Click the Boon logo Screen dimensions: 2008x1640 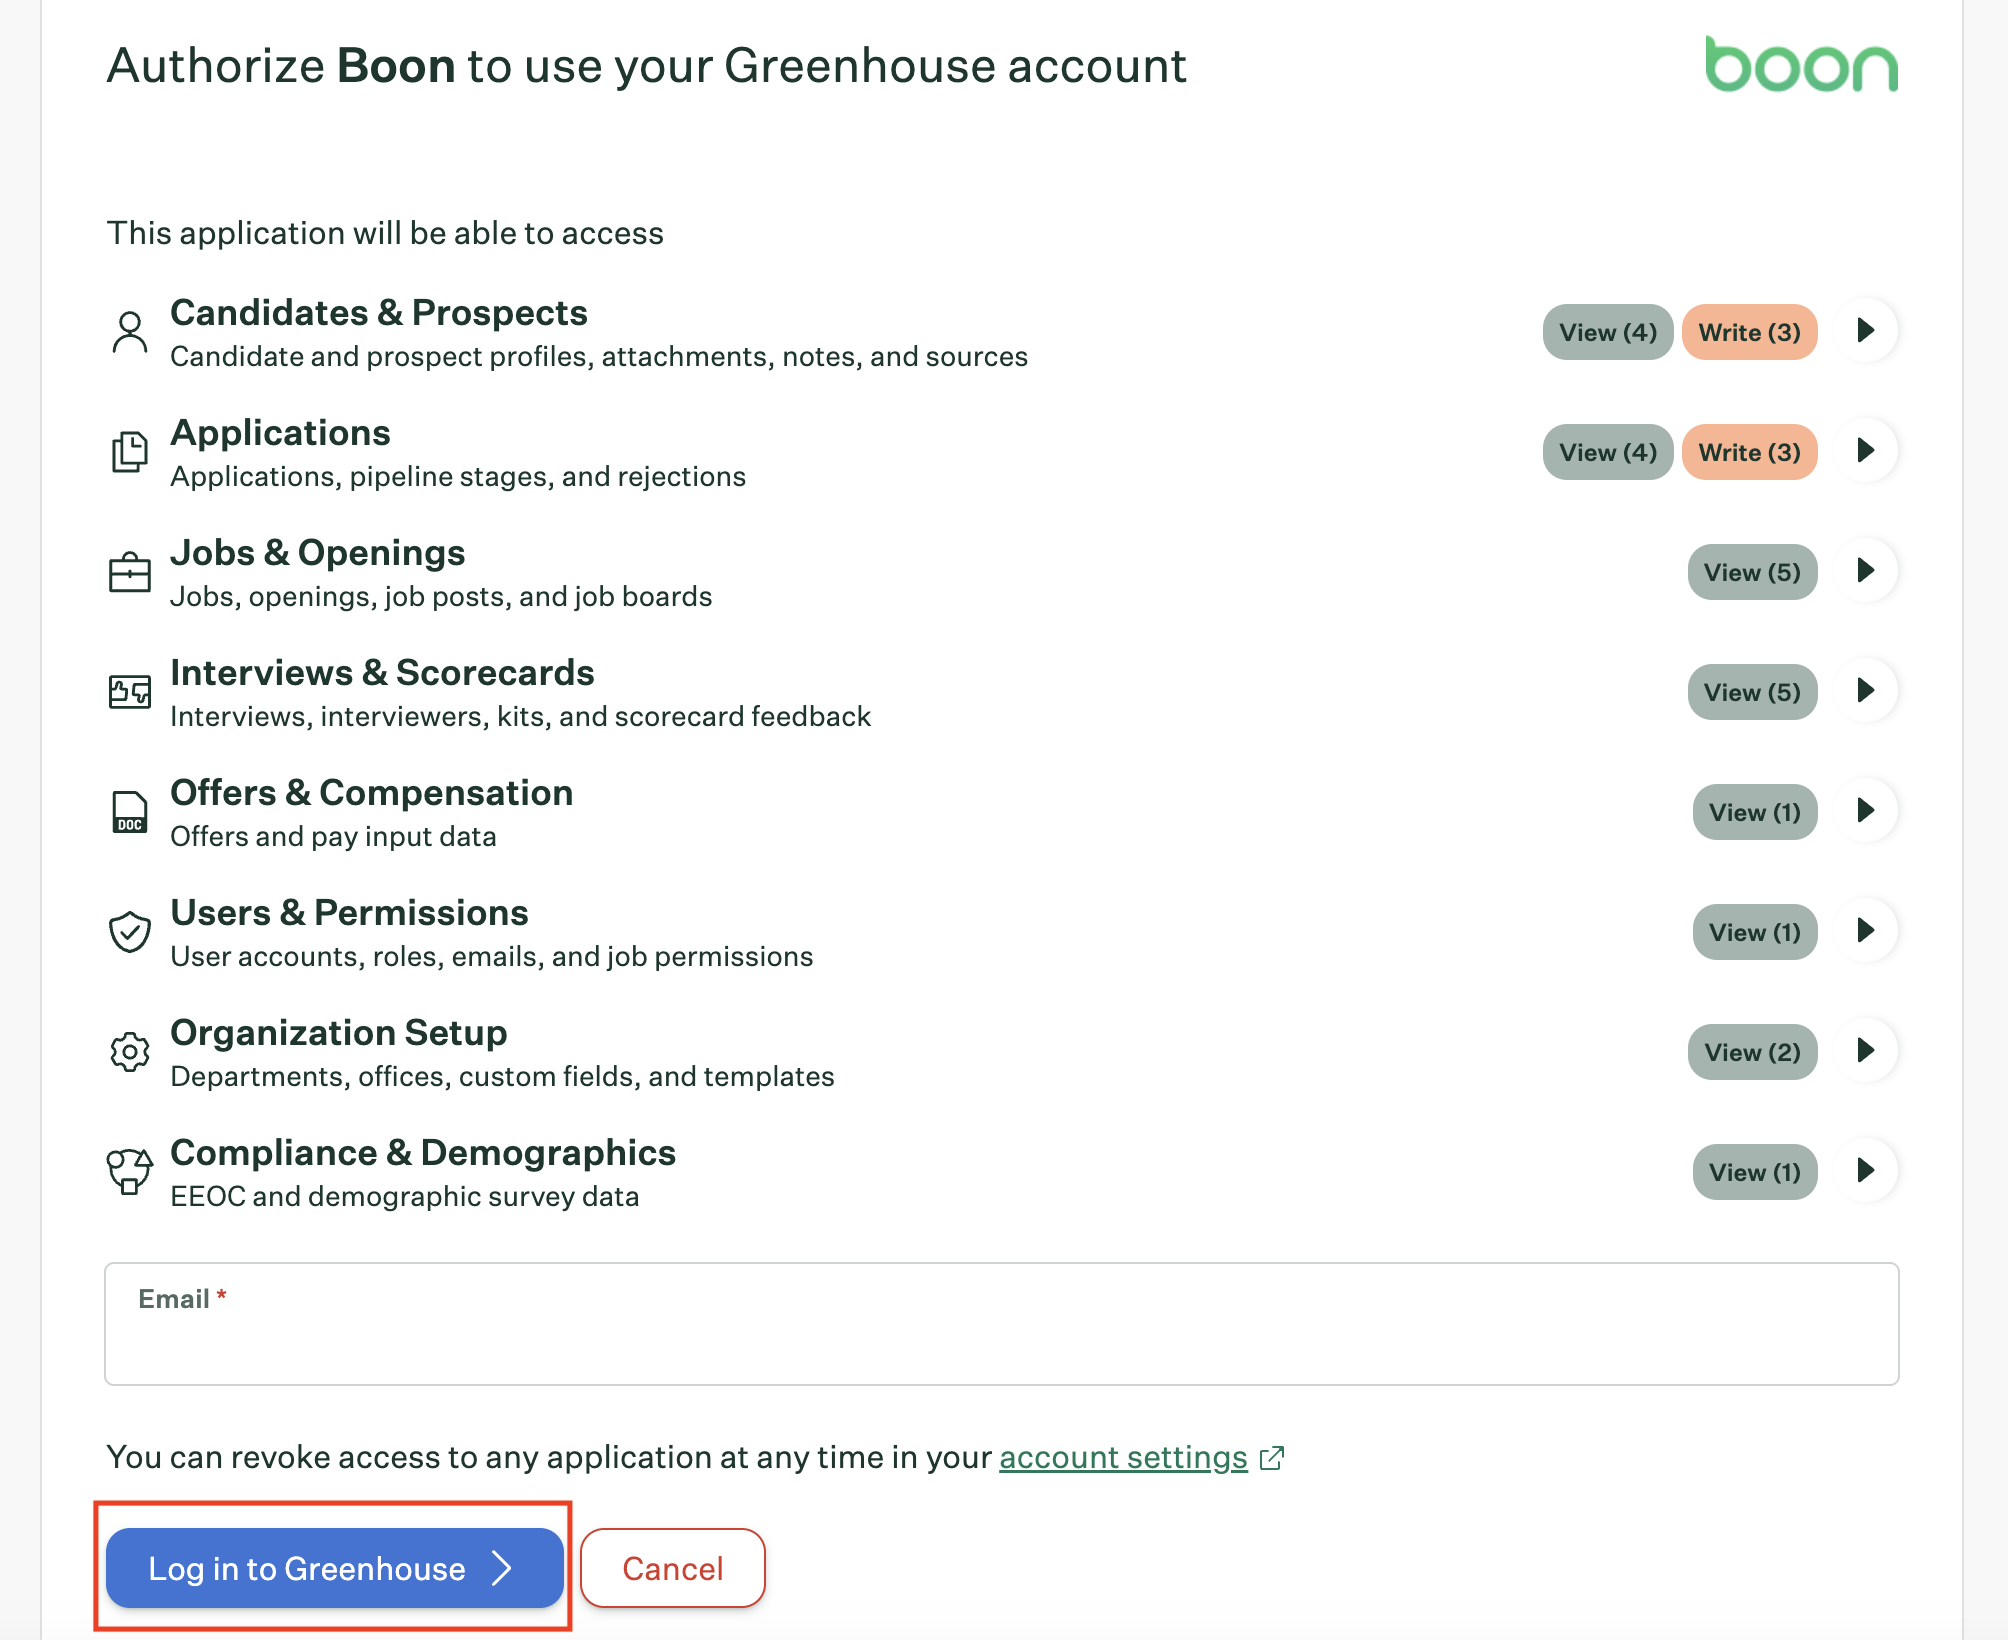coord(1801,64)
